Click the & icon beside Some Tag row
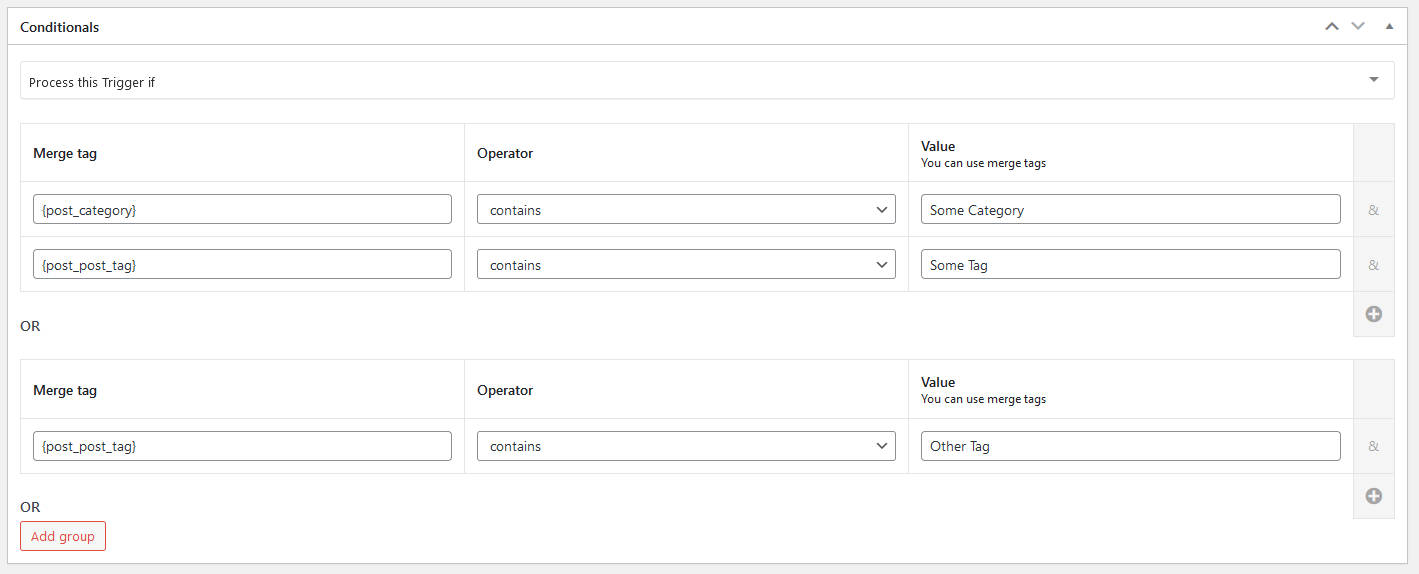The height and width of the screenshot is (574, 1419). pos(1373,265)
